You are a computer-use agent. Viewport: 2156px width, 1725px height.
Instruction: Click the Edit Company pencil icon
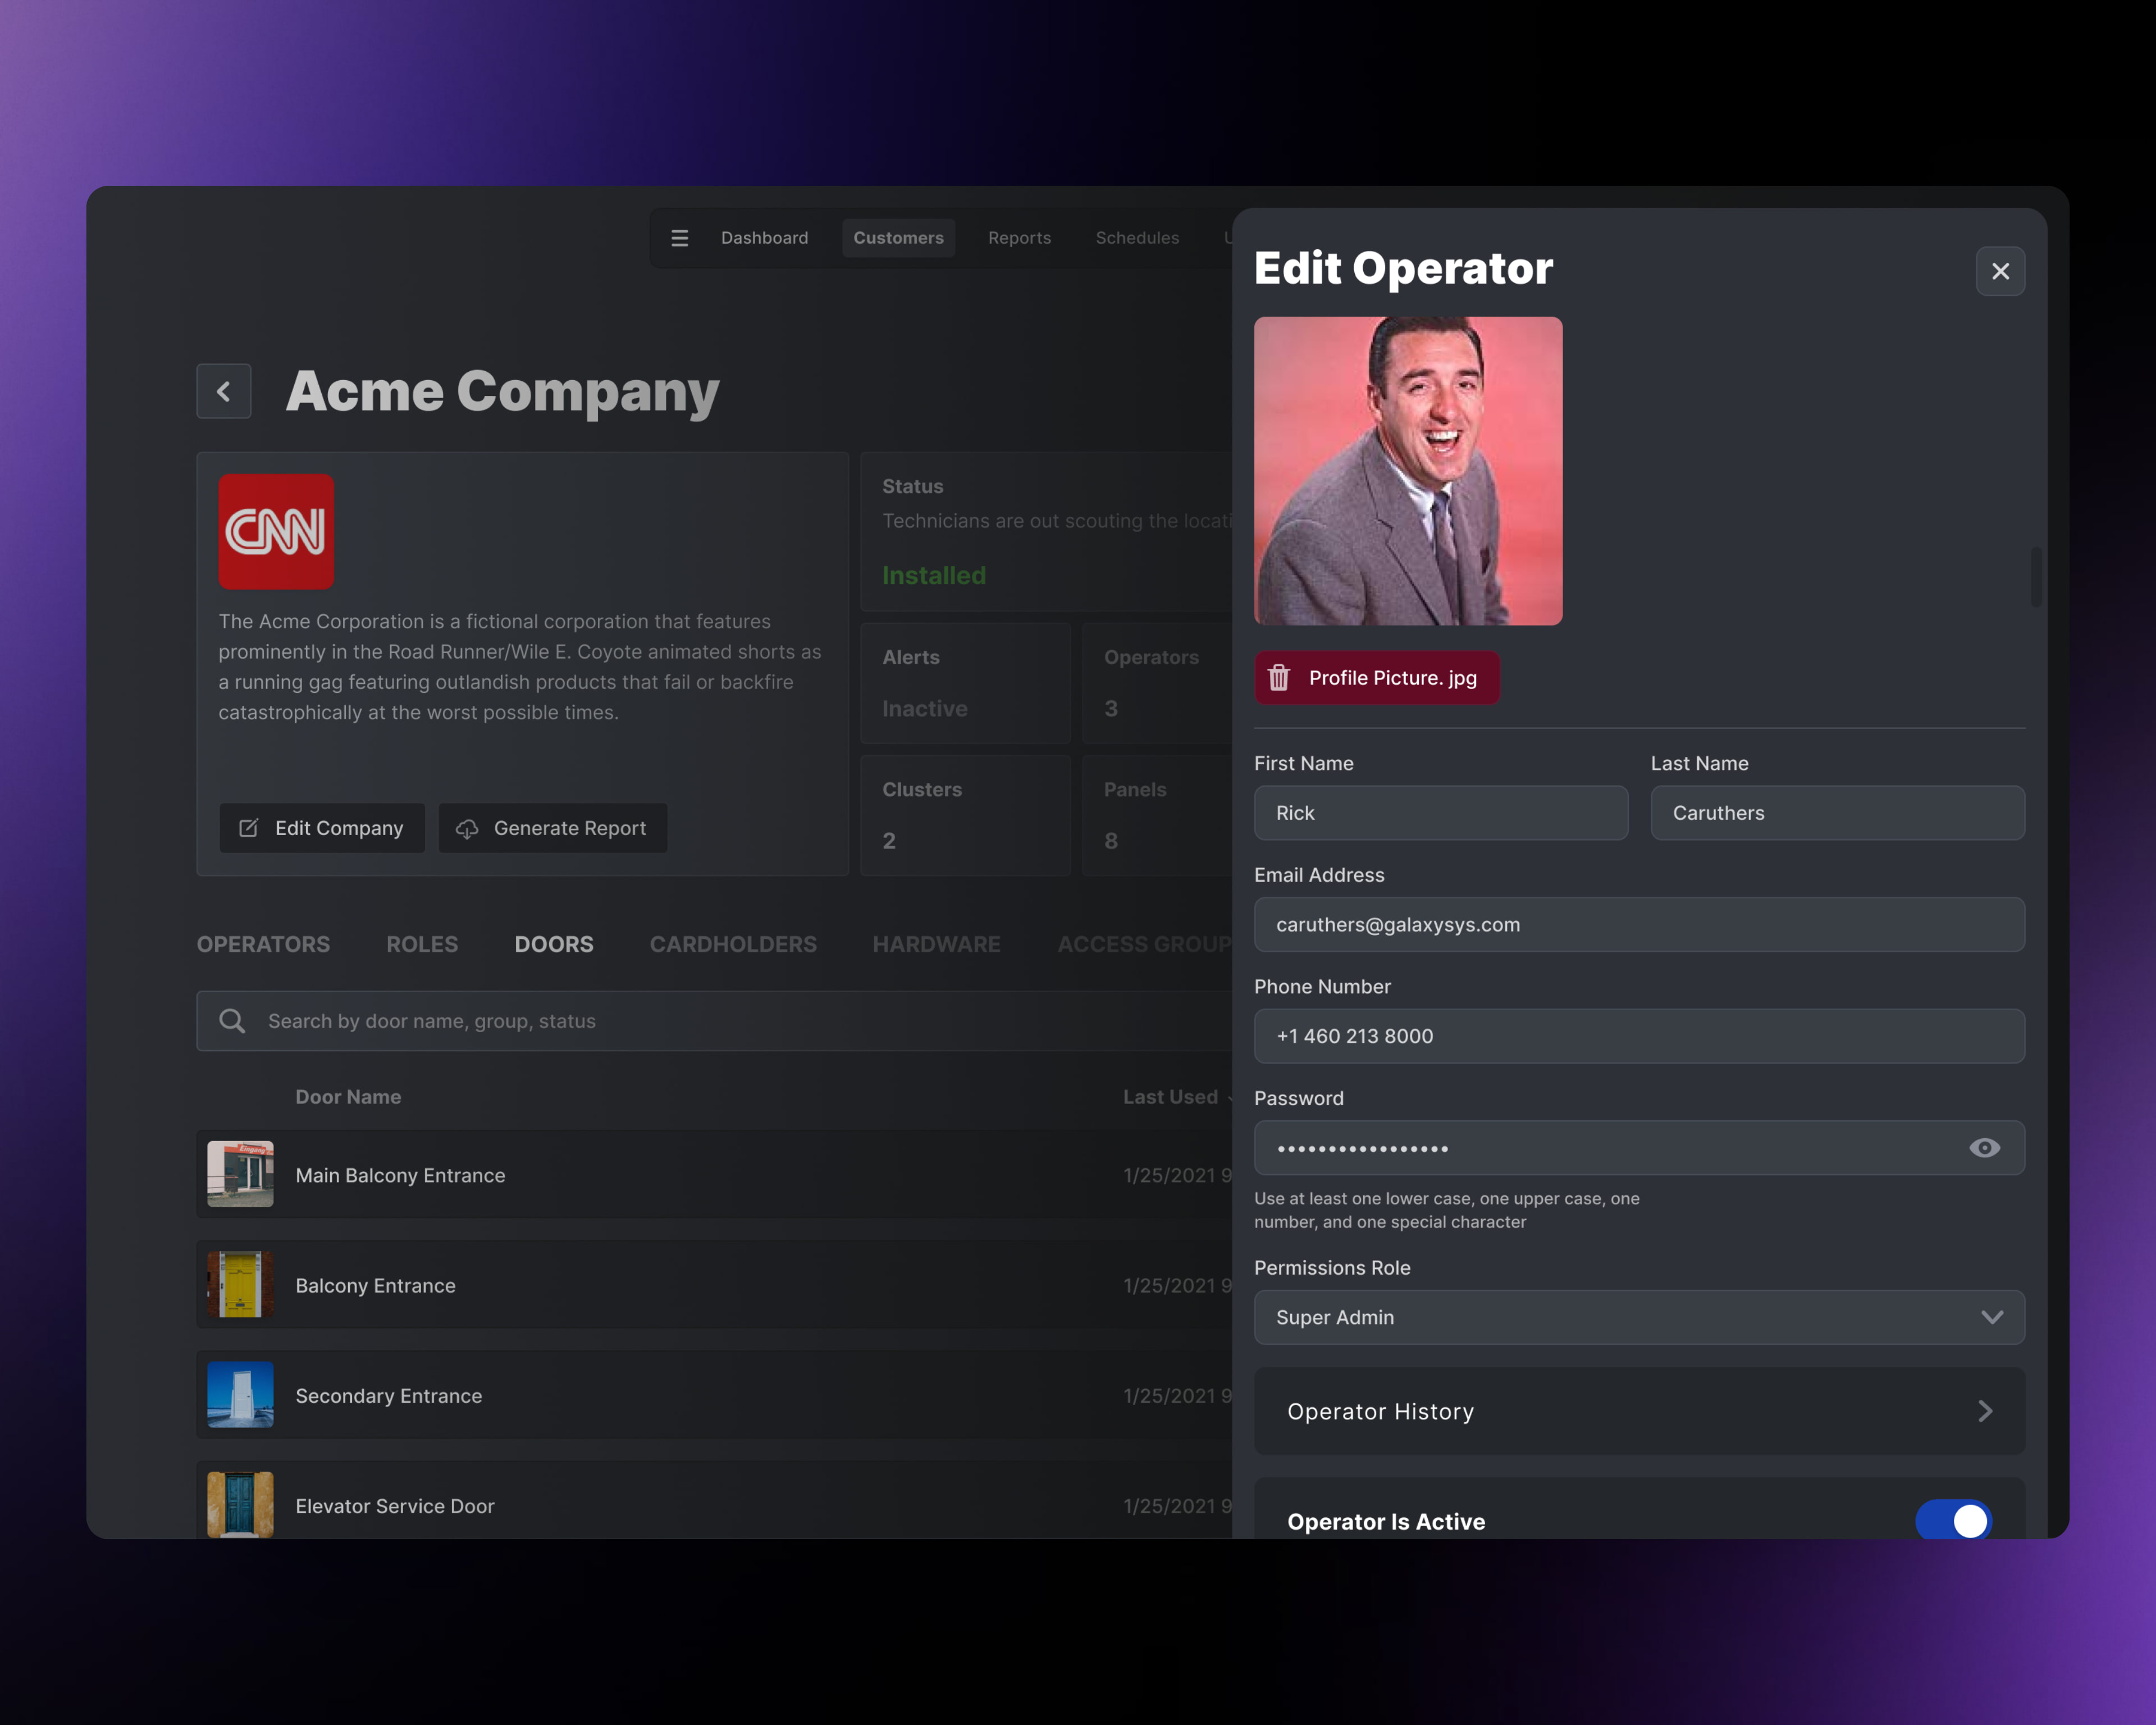249,828
